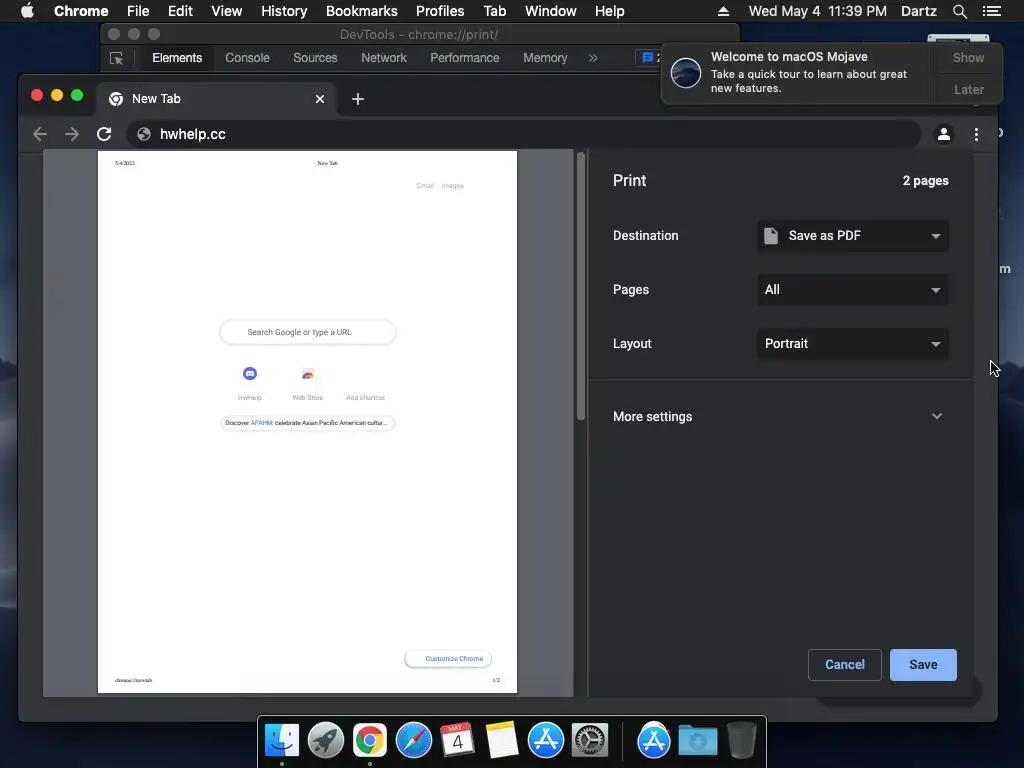Open the Edit menu

coord(180,11)
